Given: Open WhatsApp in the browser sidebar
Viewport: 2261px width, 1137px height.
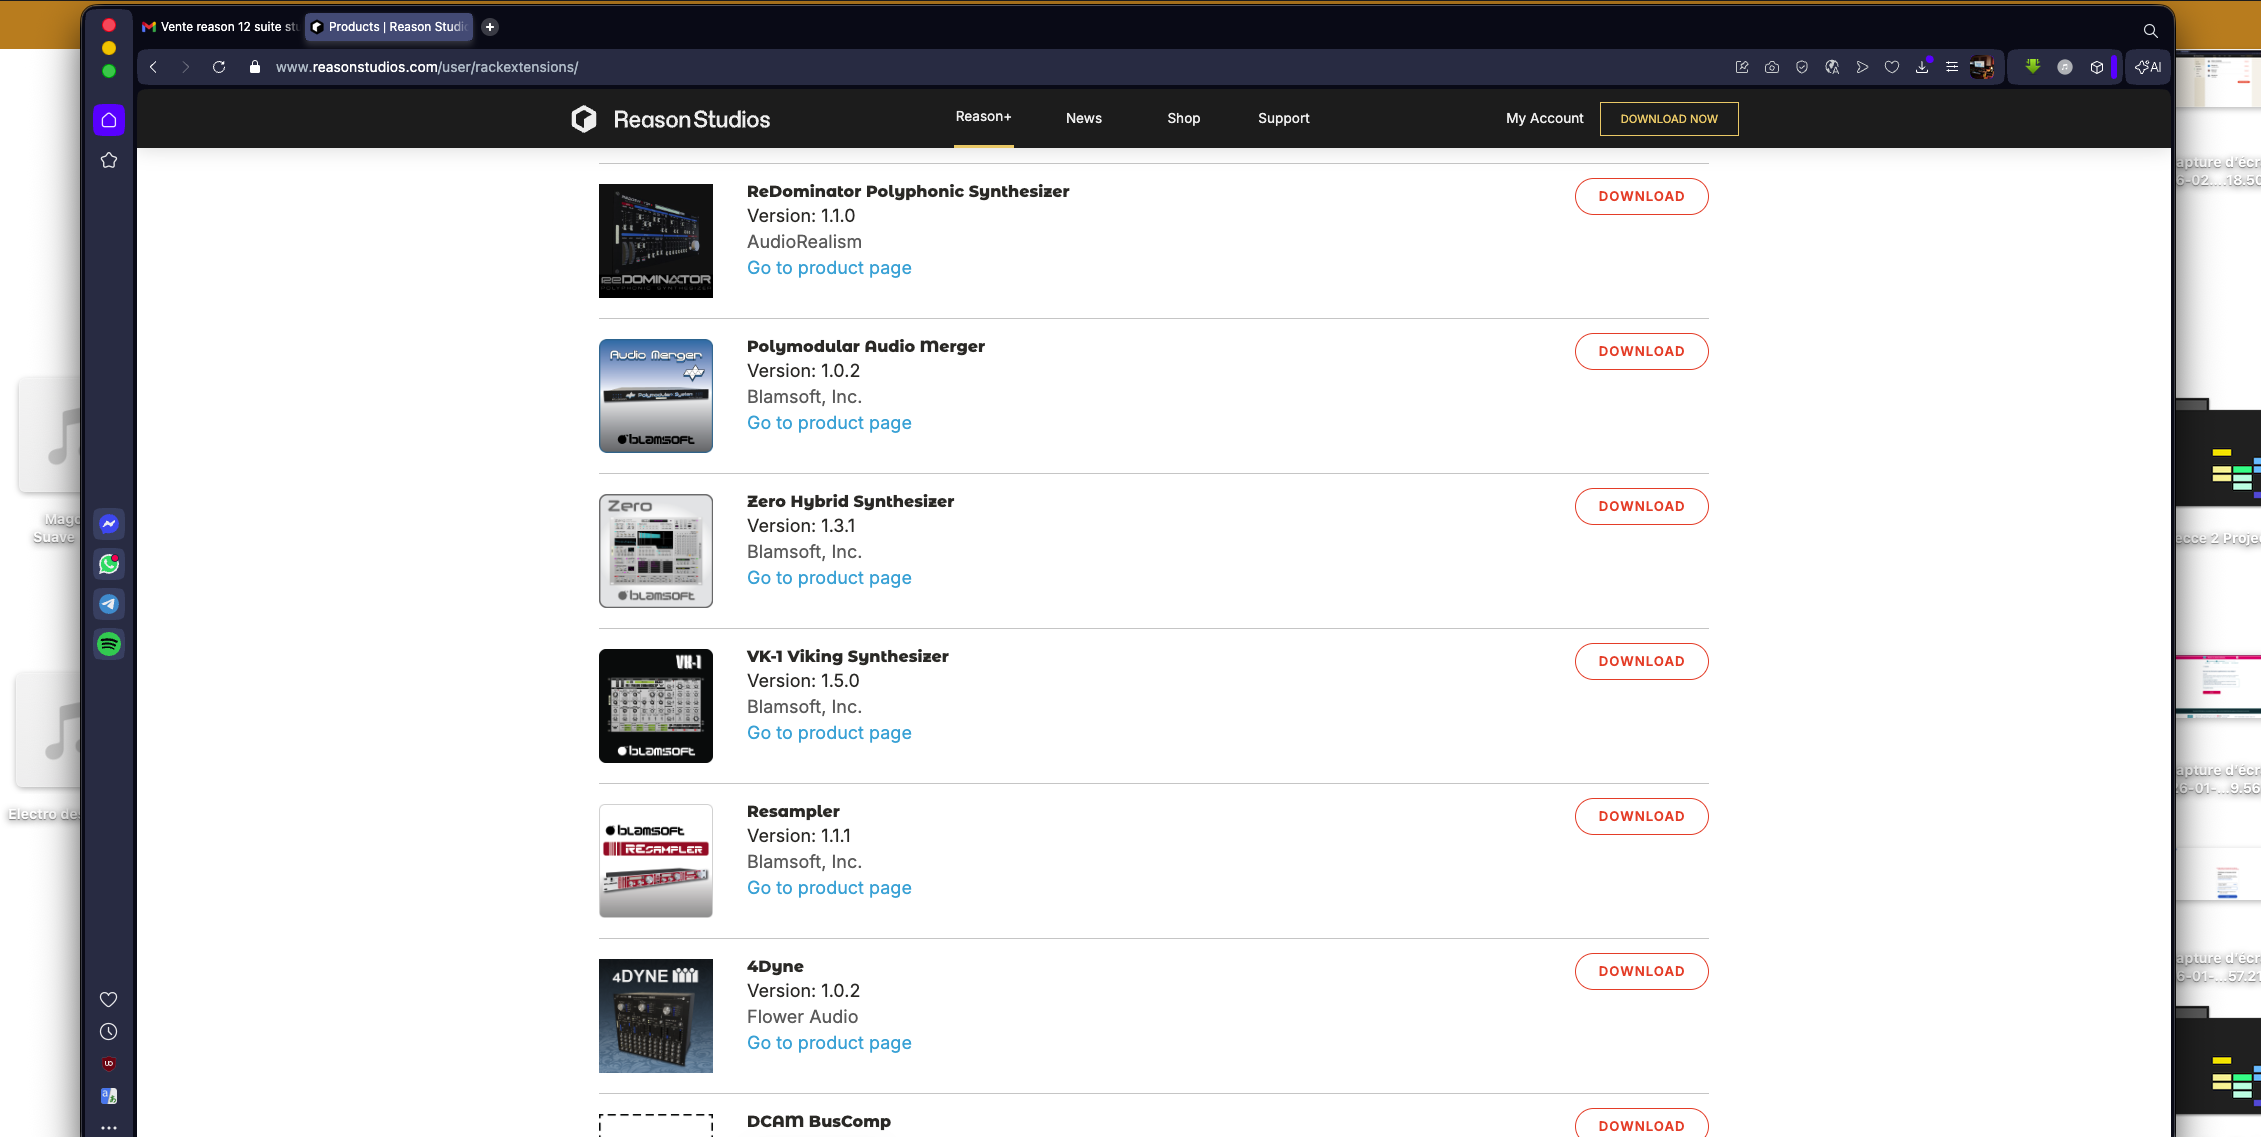Looking at the screenshot, I should click(109, 564).
